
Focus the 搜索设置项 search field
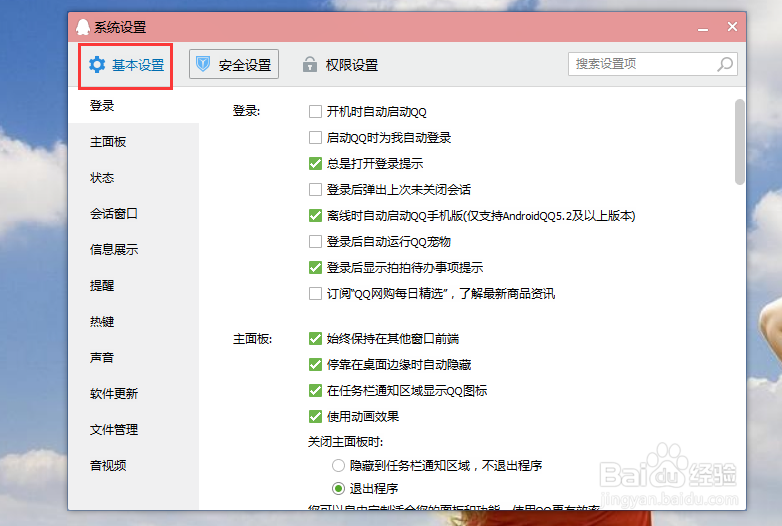point(652,64)
